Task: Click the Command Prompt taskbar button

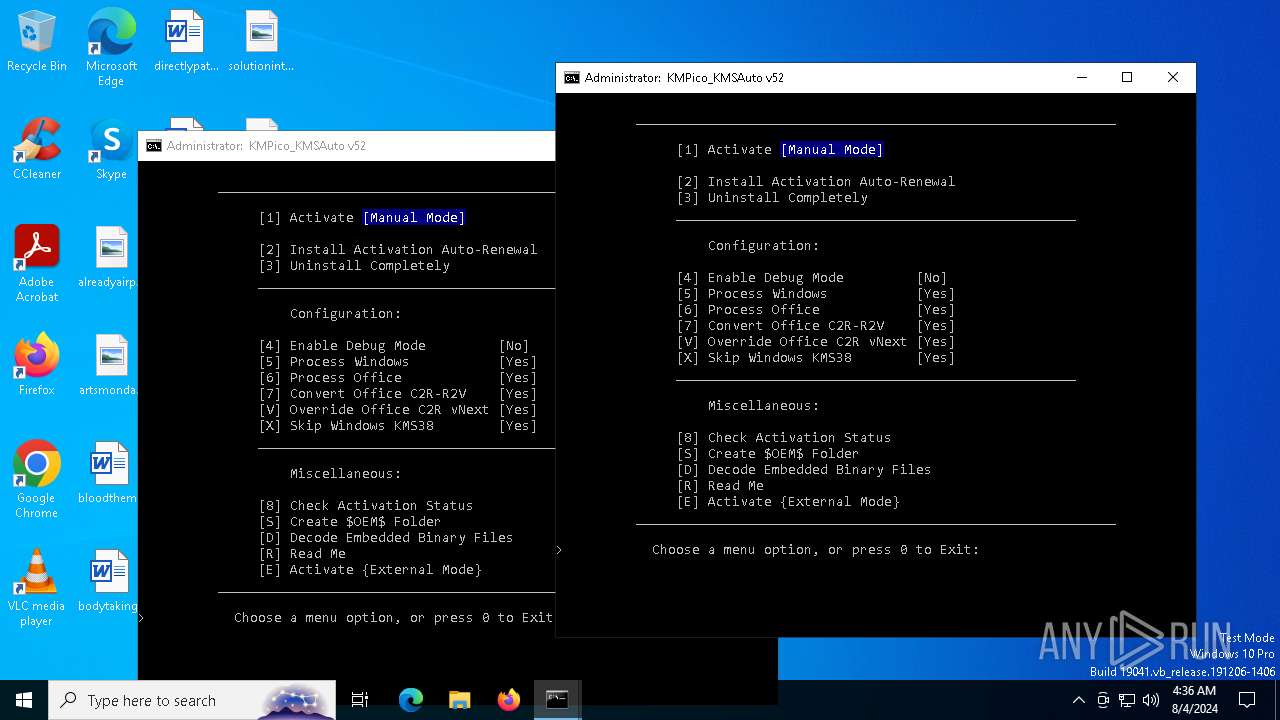Action: 557,700
